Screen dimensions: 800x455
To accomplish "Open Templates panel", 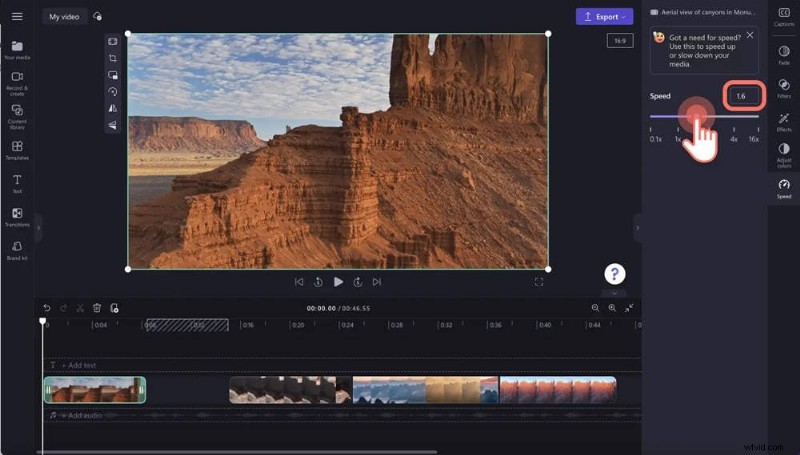I will (17, 150).
